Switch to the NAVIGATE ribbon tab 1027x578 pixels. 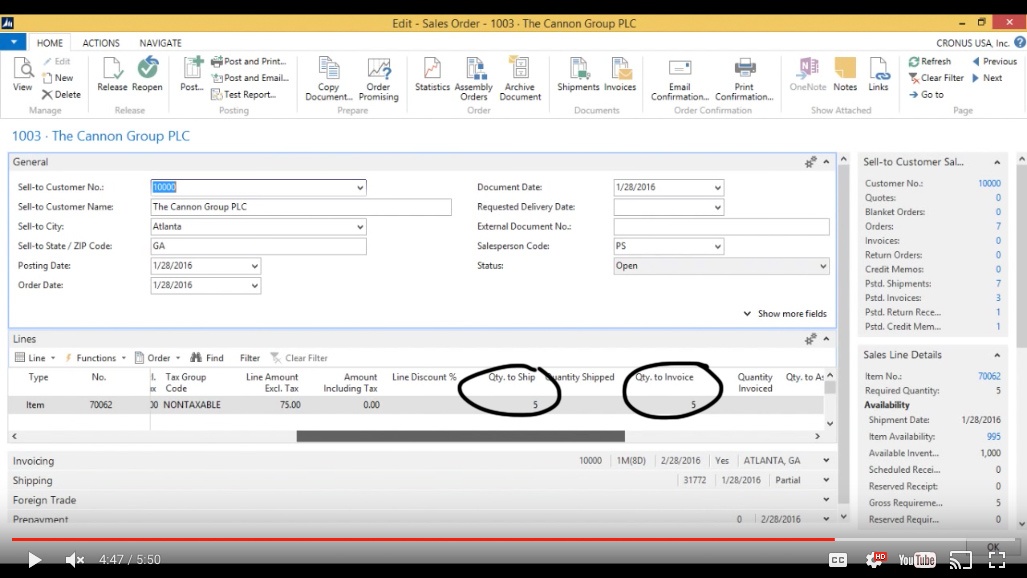pos(160,43)
